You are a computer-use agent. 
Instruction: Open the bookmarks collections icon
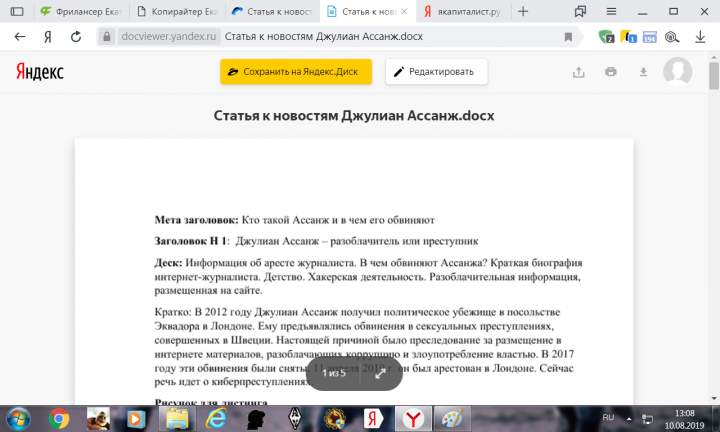(580, 11)
